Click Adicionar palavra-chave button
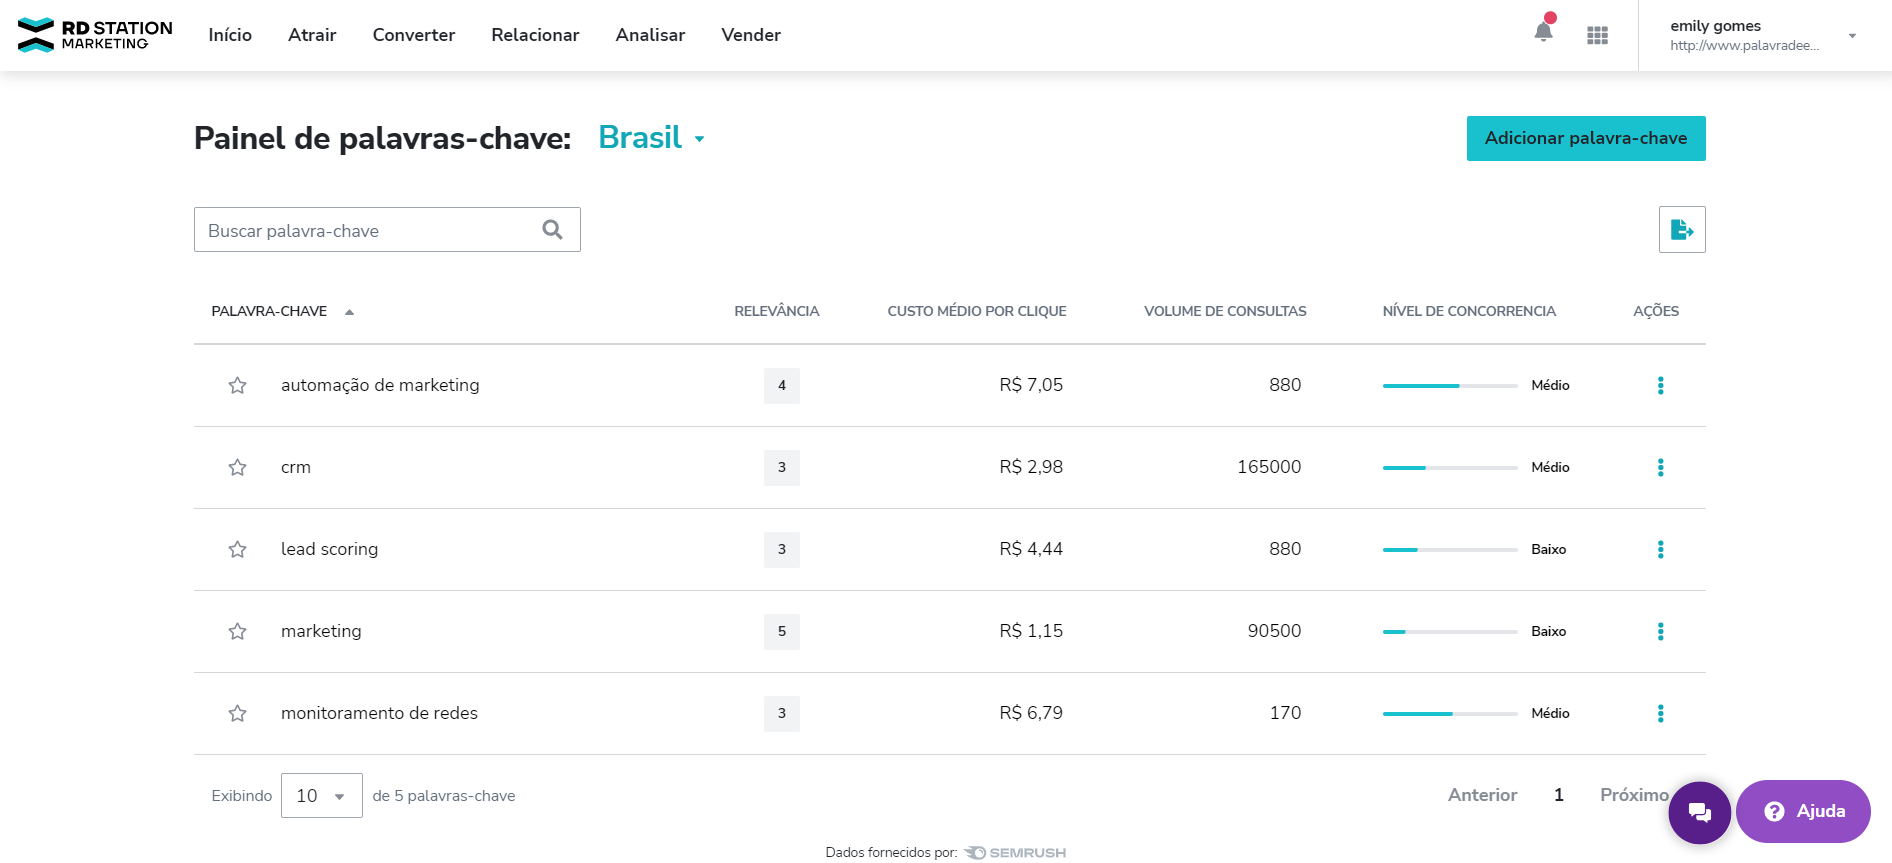The image size is (1892, 863). (x=1585, y=138)
